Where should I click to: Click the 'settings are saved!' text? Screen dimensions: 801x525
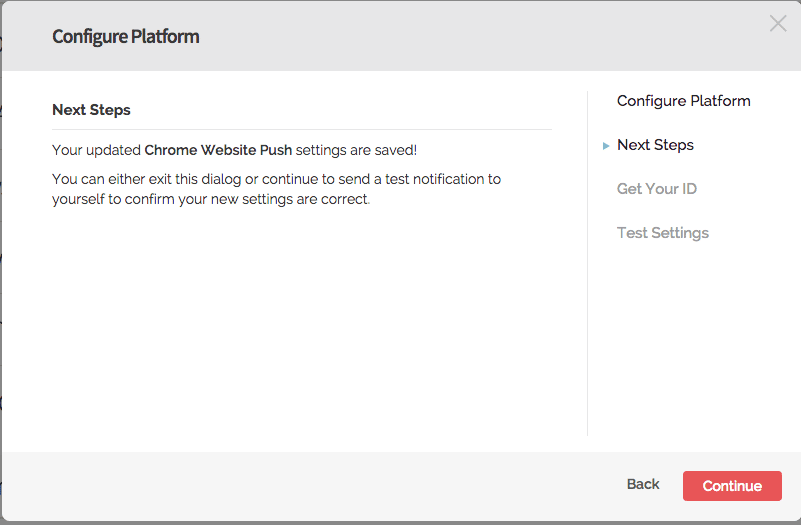(356, 150)
